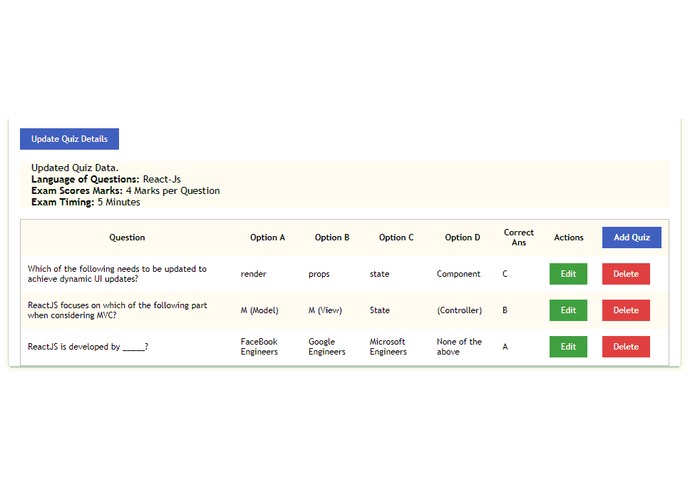Click the 'render' option cell
The image size is (695, 494).
pos(254,274)
